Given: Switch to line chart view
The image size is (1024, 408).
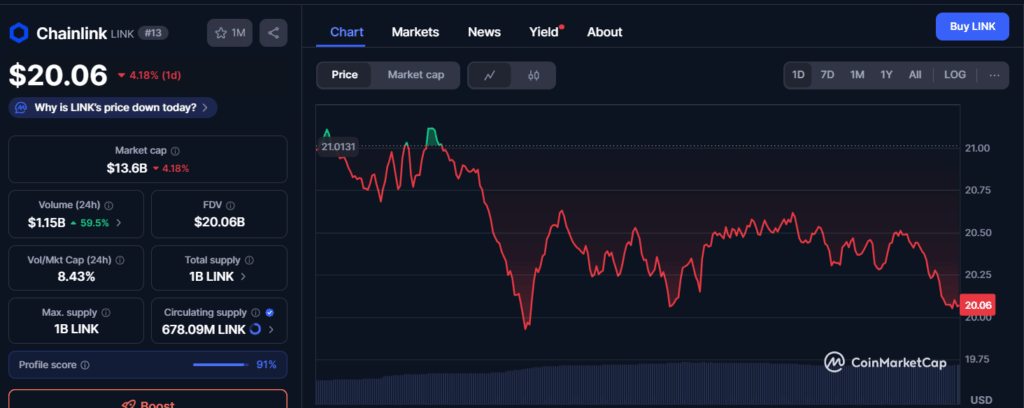Looking at the screenshot, I should (490, 75).
